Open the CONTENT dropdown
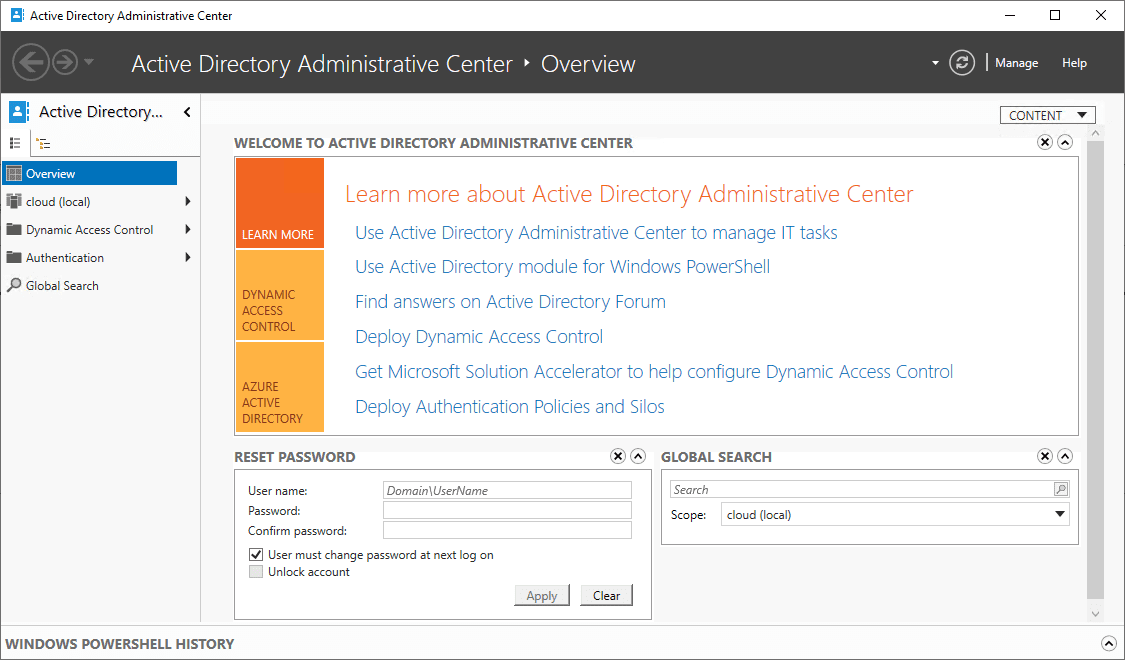This screenshot has width=1125, height=660. point(1047,115)
